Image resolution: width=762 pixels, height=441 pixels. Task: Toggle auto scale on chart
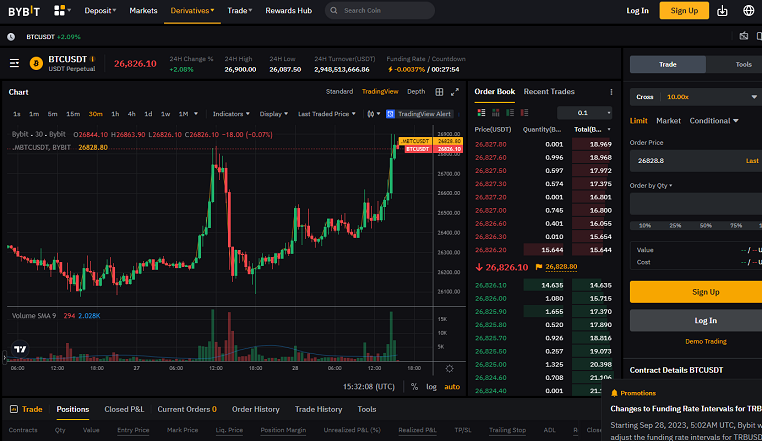pos(452,387)
